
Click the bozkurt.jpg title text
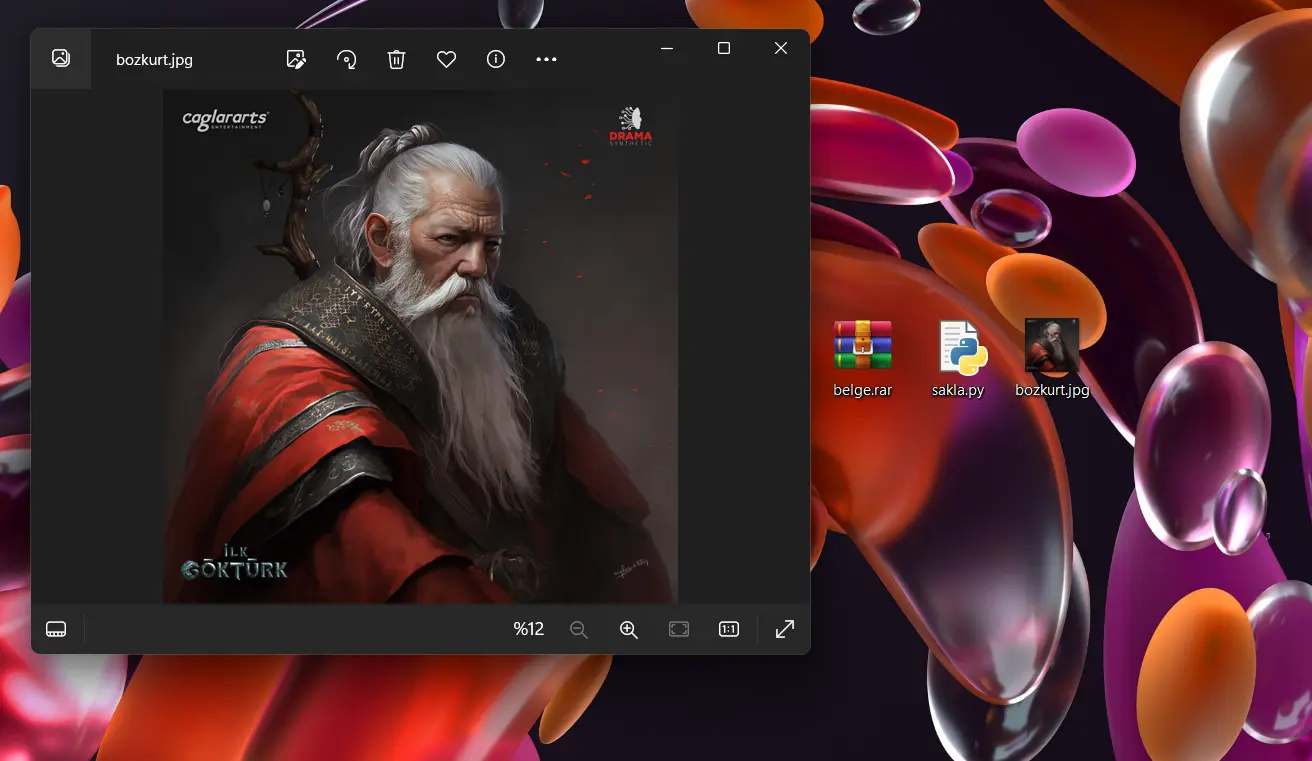154,60
